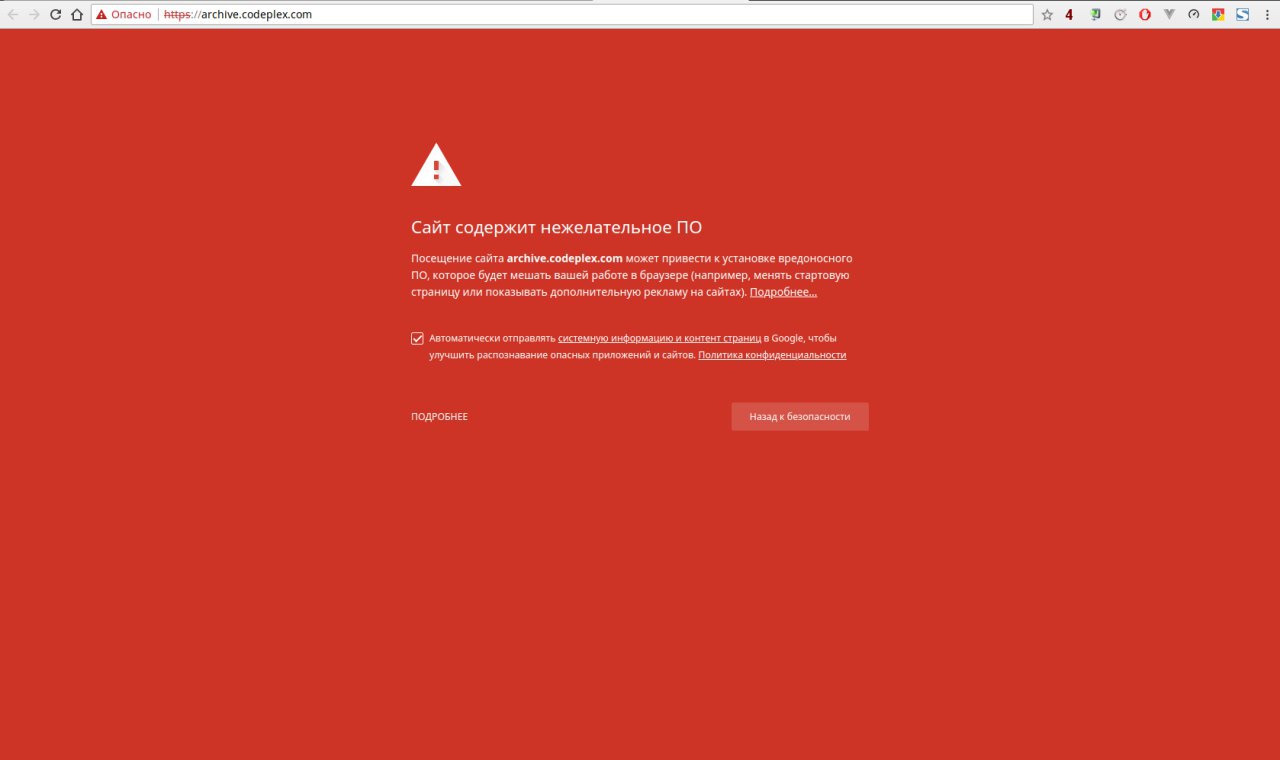1280x760 pixels.
Task: Open the red number 4 extension
Action: (x=1069, y=15)
